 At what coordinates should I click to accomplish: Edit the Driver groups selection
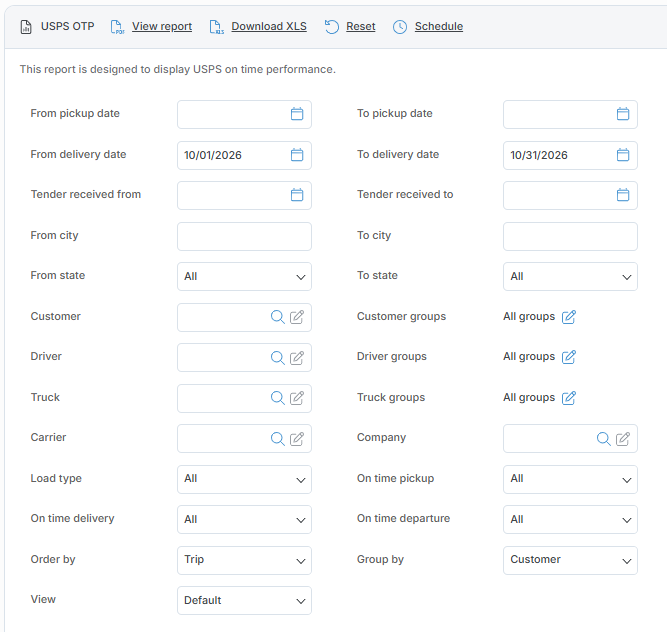tap(569, 357)
